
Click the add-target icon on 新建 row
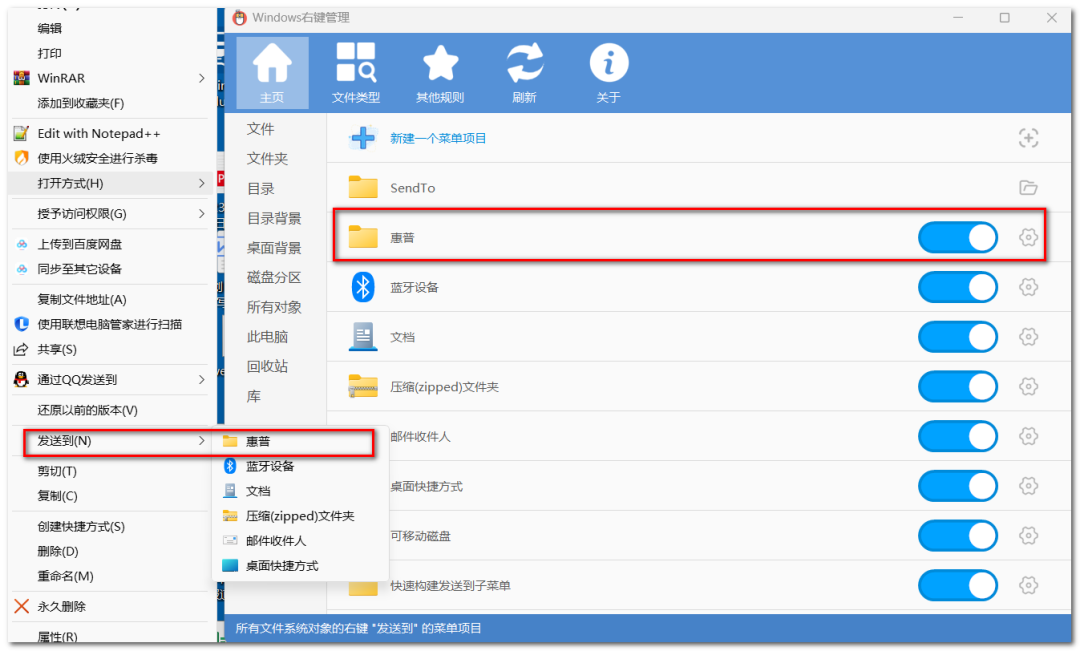[x=1028, y=138]
